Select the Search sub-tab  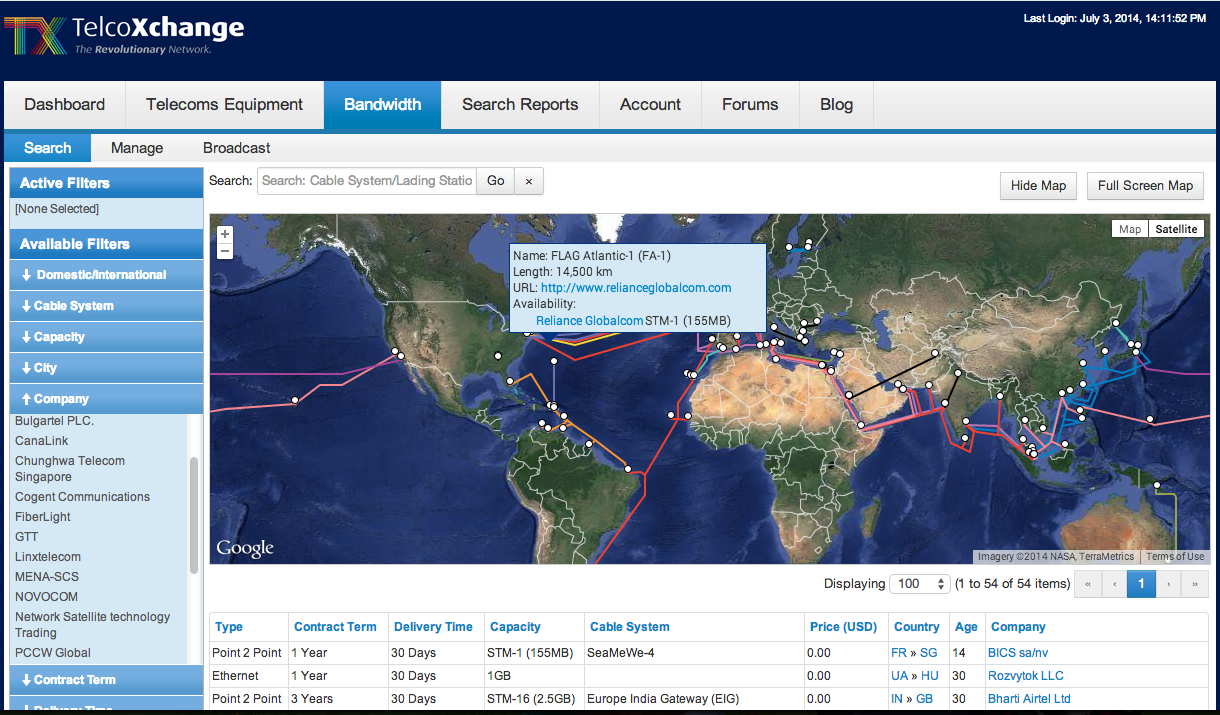[x=48, y=148]
